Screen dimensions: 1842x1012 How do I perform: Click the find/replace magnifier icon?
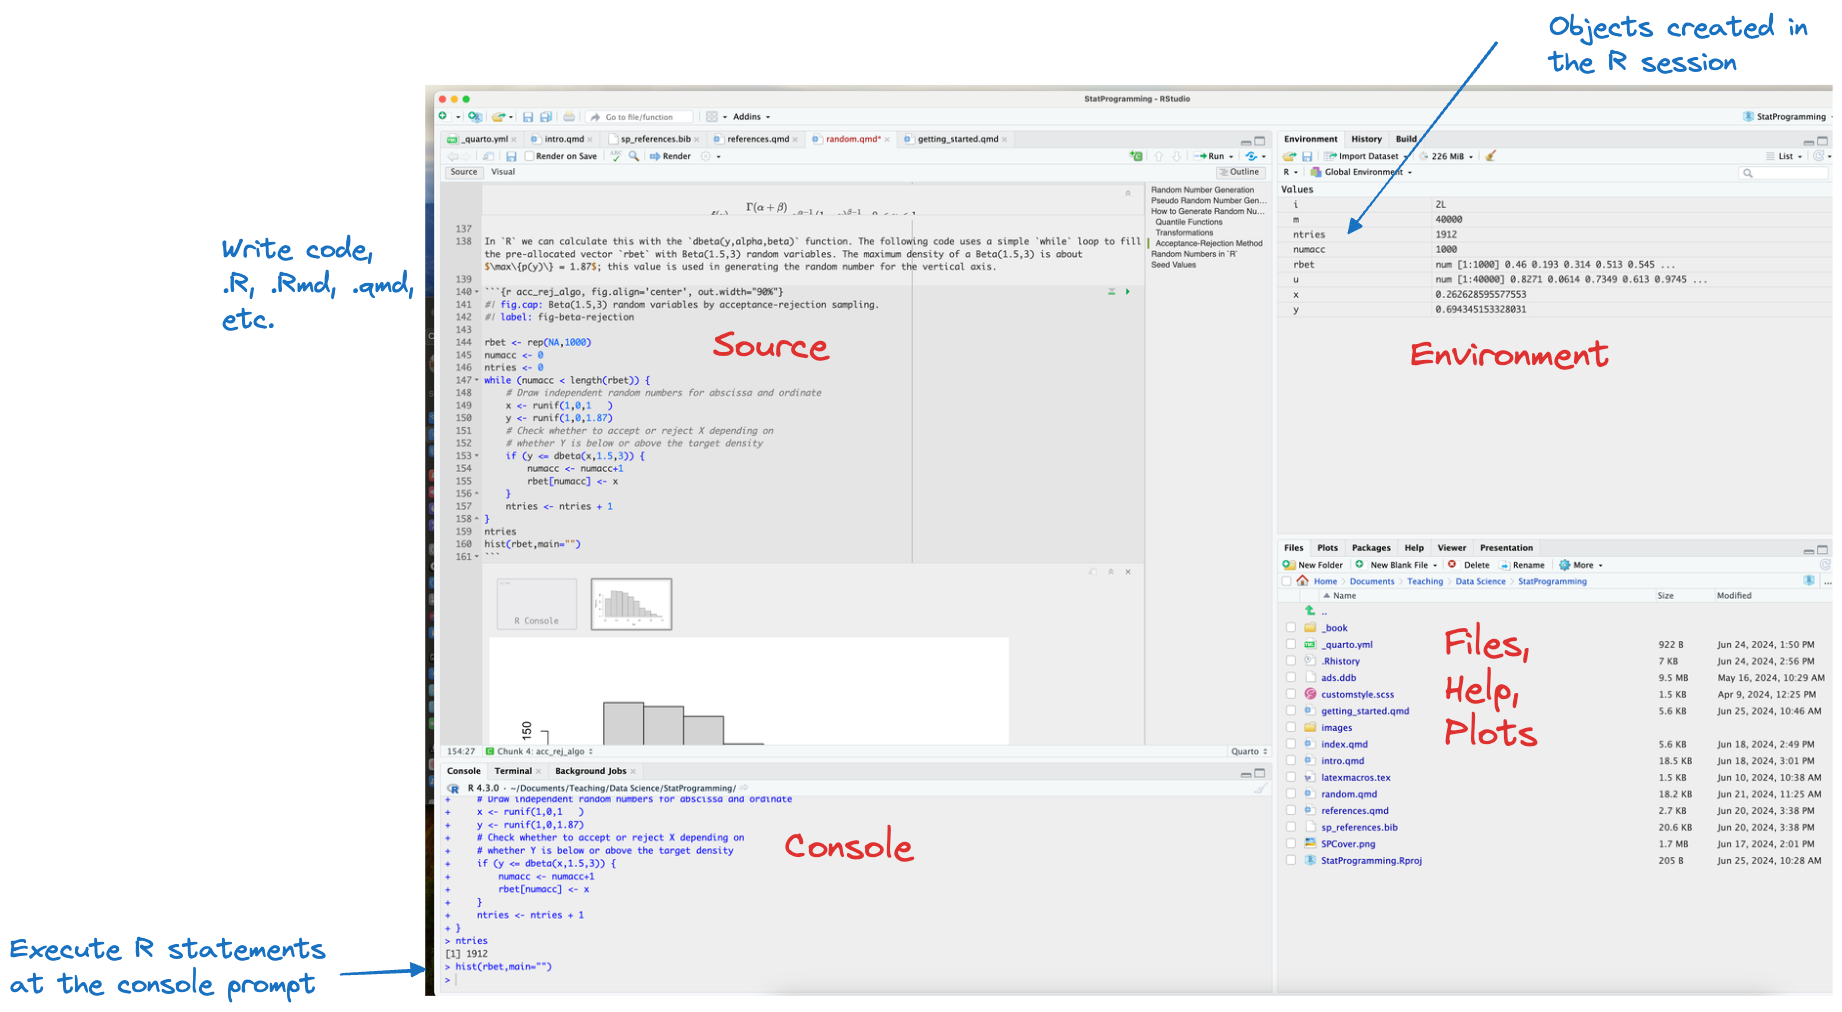click(x=634, y=156)
